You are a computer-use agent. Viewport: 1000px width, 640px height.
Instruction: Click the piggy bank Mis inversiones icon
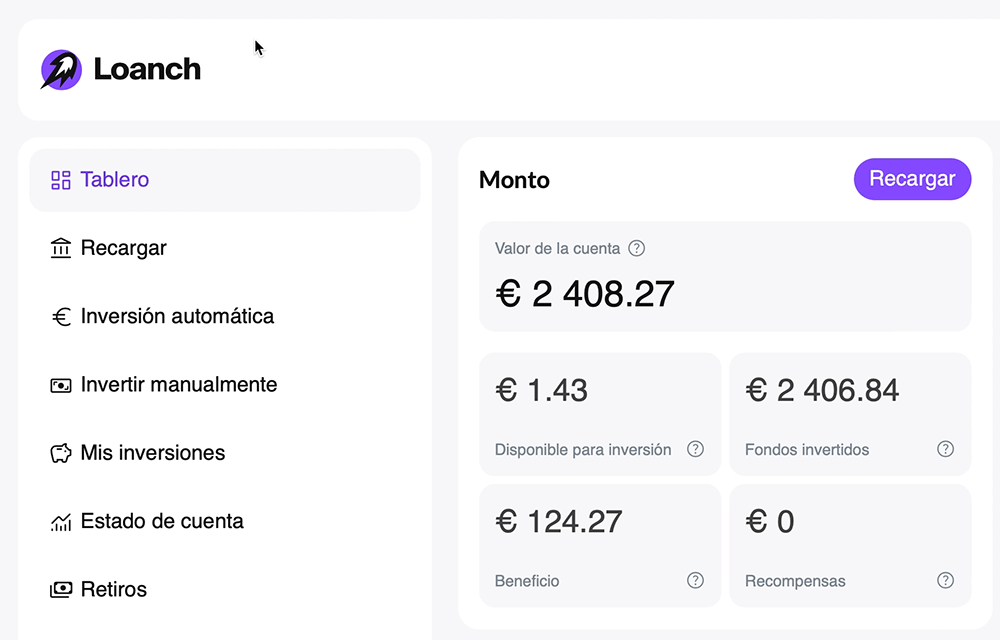point(61,453)
